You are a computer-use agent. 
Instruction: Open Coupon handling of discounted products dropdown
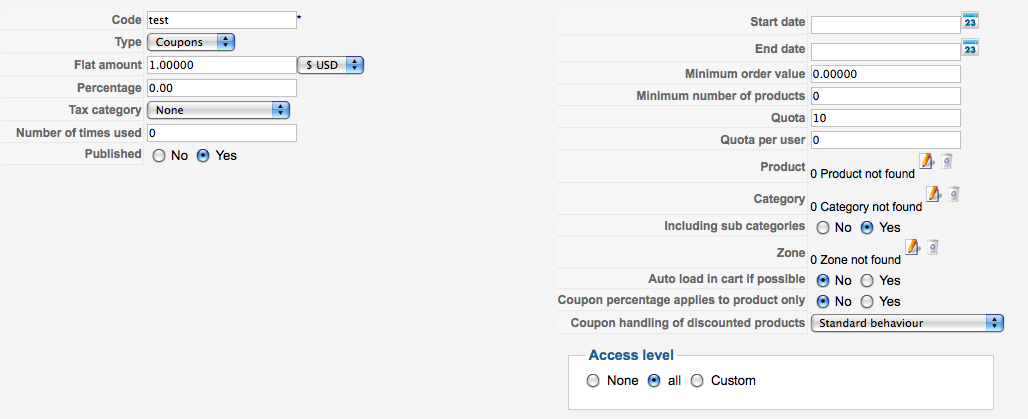[906, 323]
